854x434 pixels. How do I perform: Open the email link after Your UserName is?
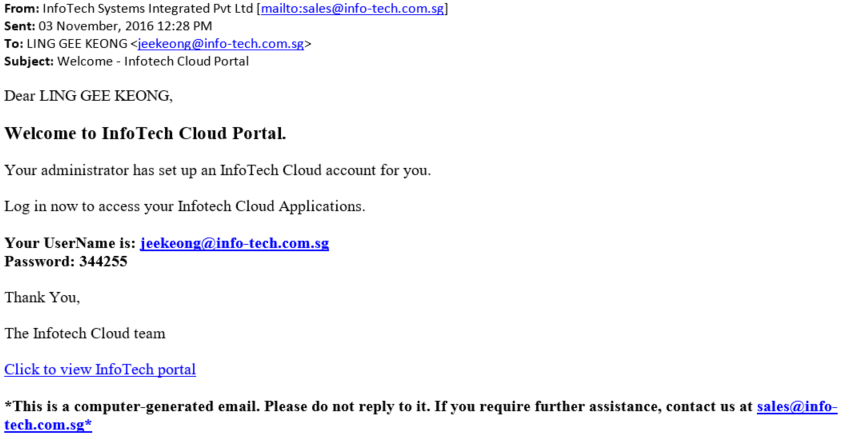tap(234, 243)
